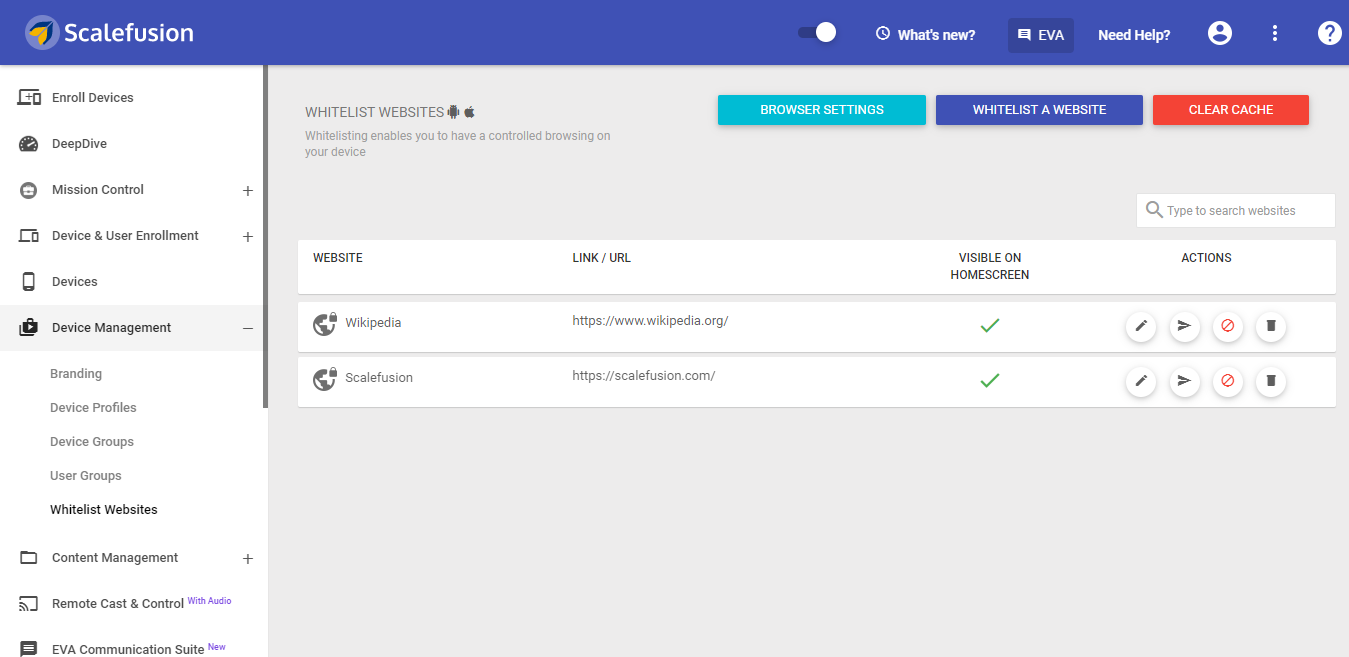The image size is (1349, 657).
Task: Expand Content Management plus sign
Action: tap(248, 559)
